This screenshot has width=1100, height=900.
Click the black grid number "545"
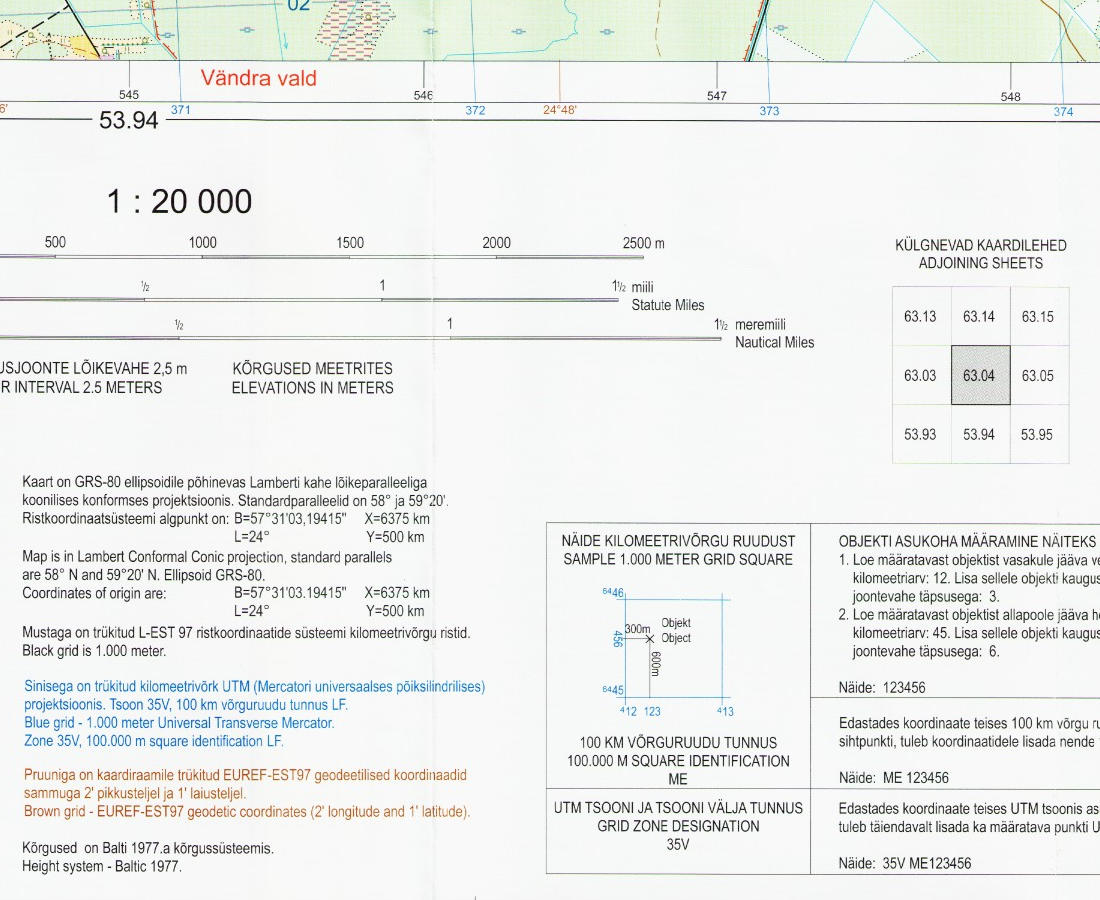129,94
